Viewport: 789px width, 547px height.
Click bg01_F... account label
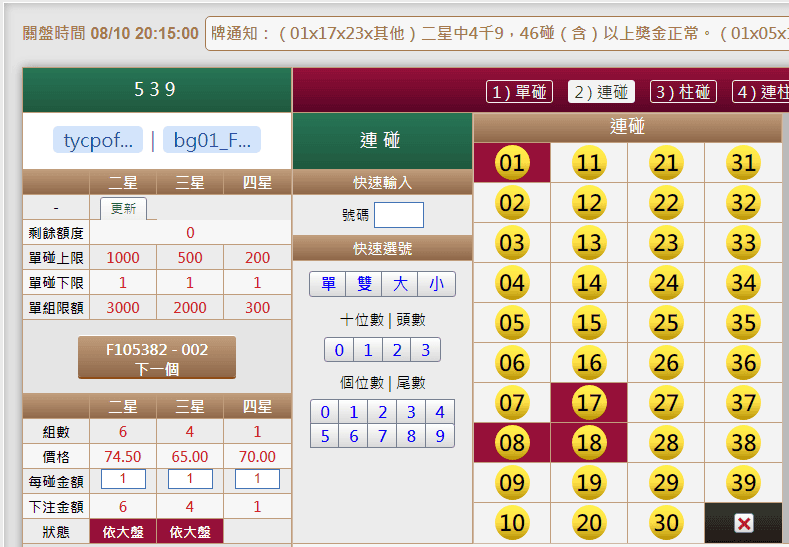[x=212, y=140]
